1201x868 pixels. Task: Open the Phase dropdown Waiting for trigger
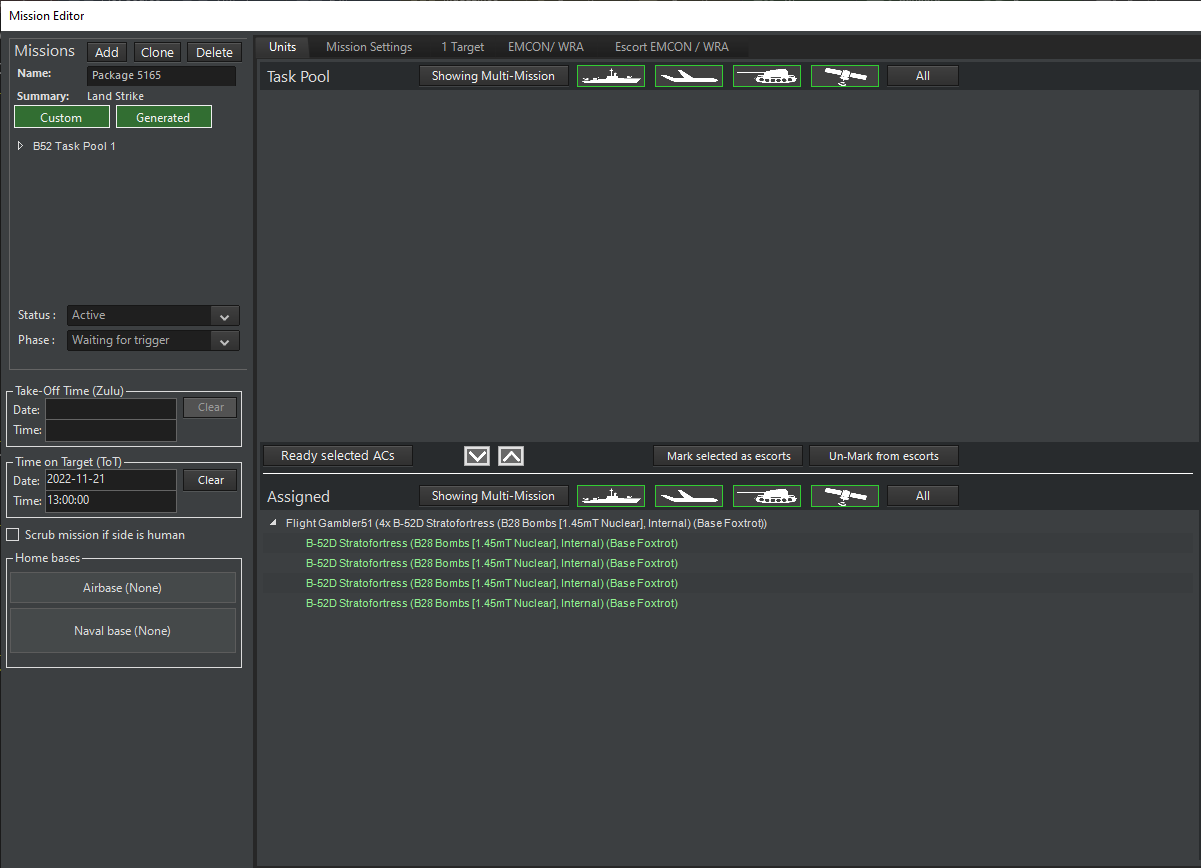[153, 340]
